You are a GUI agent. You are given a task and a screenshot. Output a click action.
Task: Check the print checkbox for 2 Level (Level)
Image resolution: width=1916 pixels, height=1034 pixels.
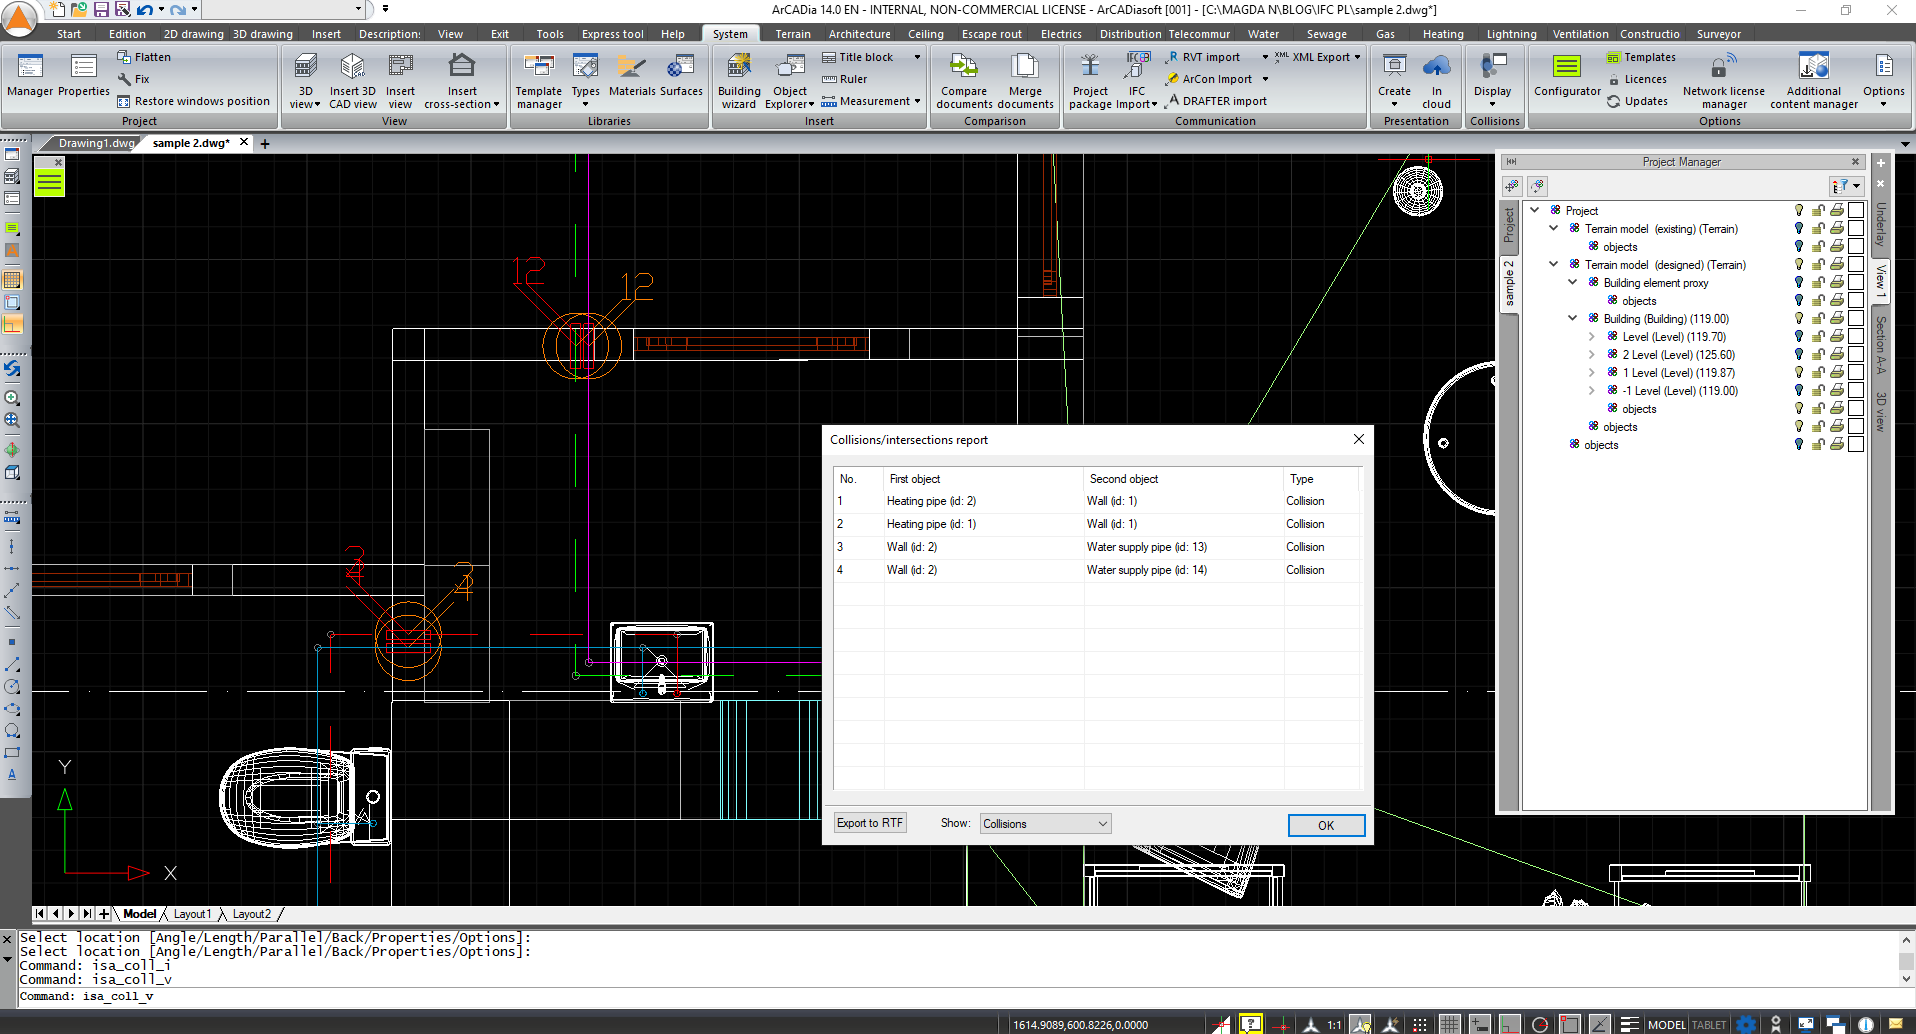click(x=1856, y=354)
